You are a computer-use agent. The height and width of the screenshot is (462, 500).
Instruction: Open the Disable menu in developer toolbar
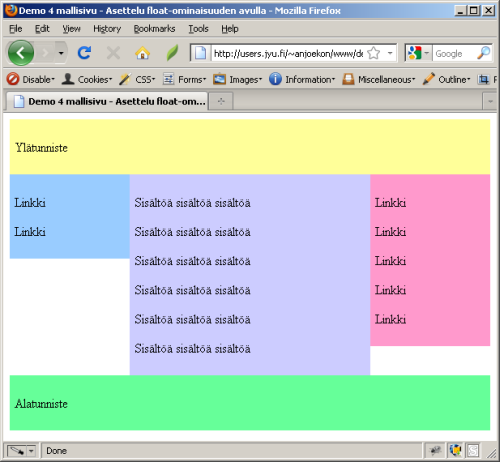click(30, 80)
